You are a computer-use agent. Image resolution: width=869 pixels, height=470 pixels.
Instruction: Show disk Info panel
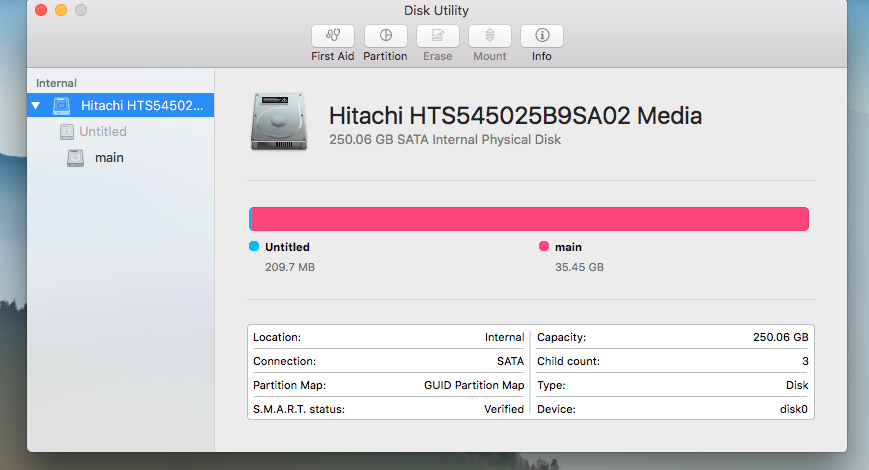coord(541,36)
